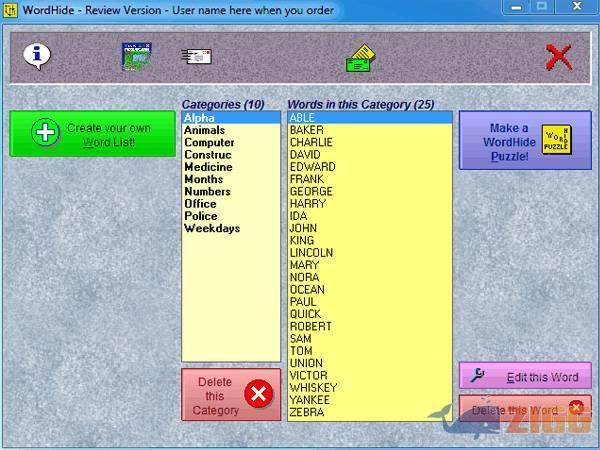Image resolution: width=600 pixels, height=450 pixels.
Task: Click the red X exit icon in toolbar
Action: (x=559, y=58)
